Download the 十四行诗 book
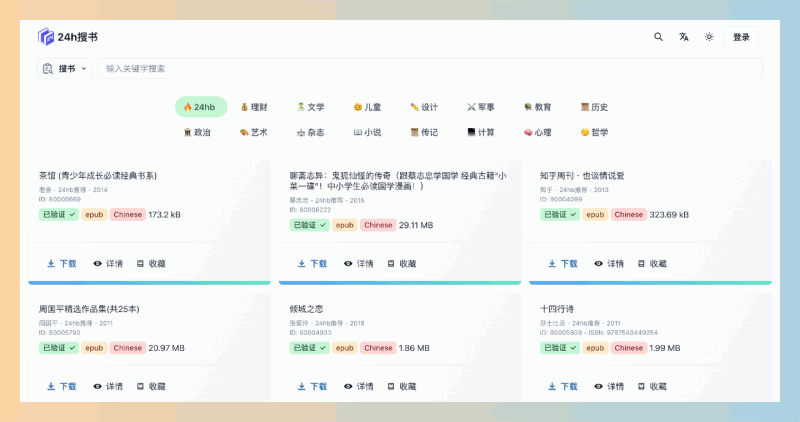Viewport: 800px width, 422px height. pos(563,387)
